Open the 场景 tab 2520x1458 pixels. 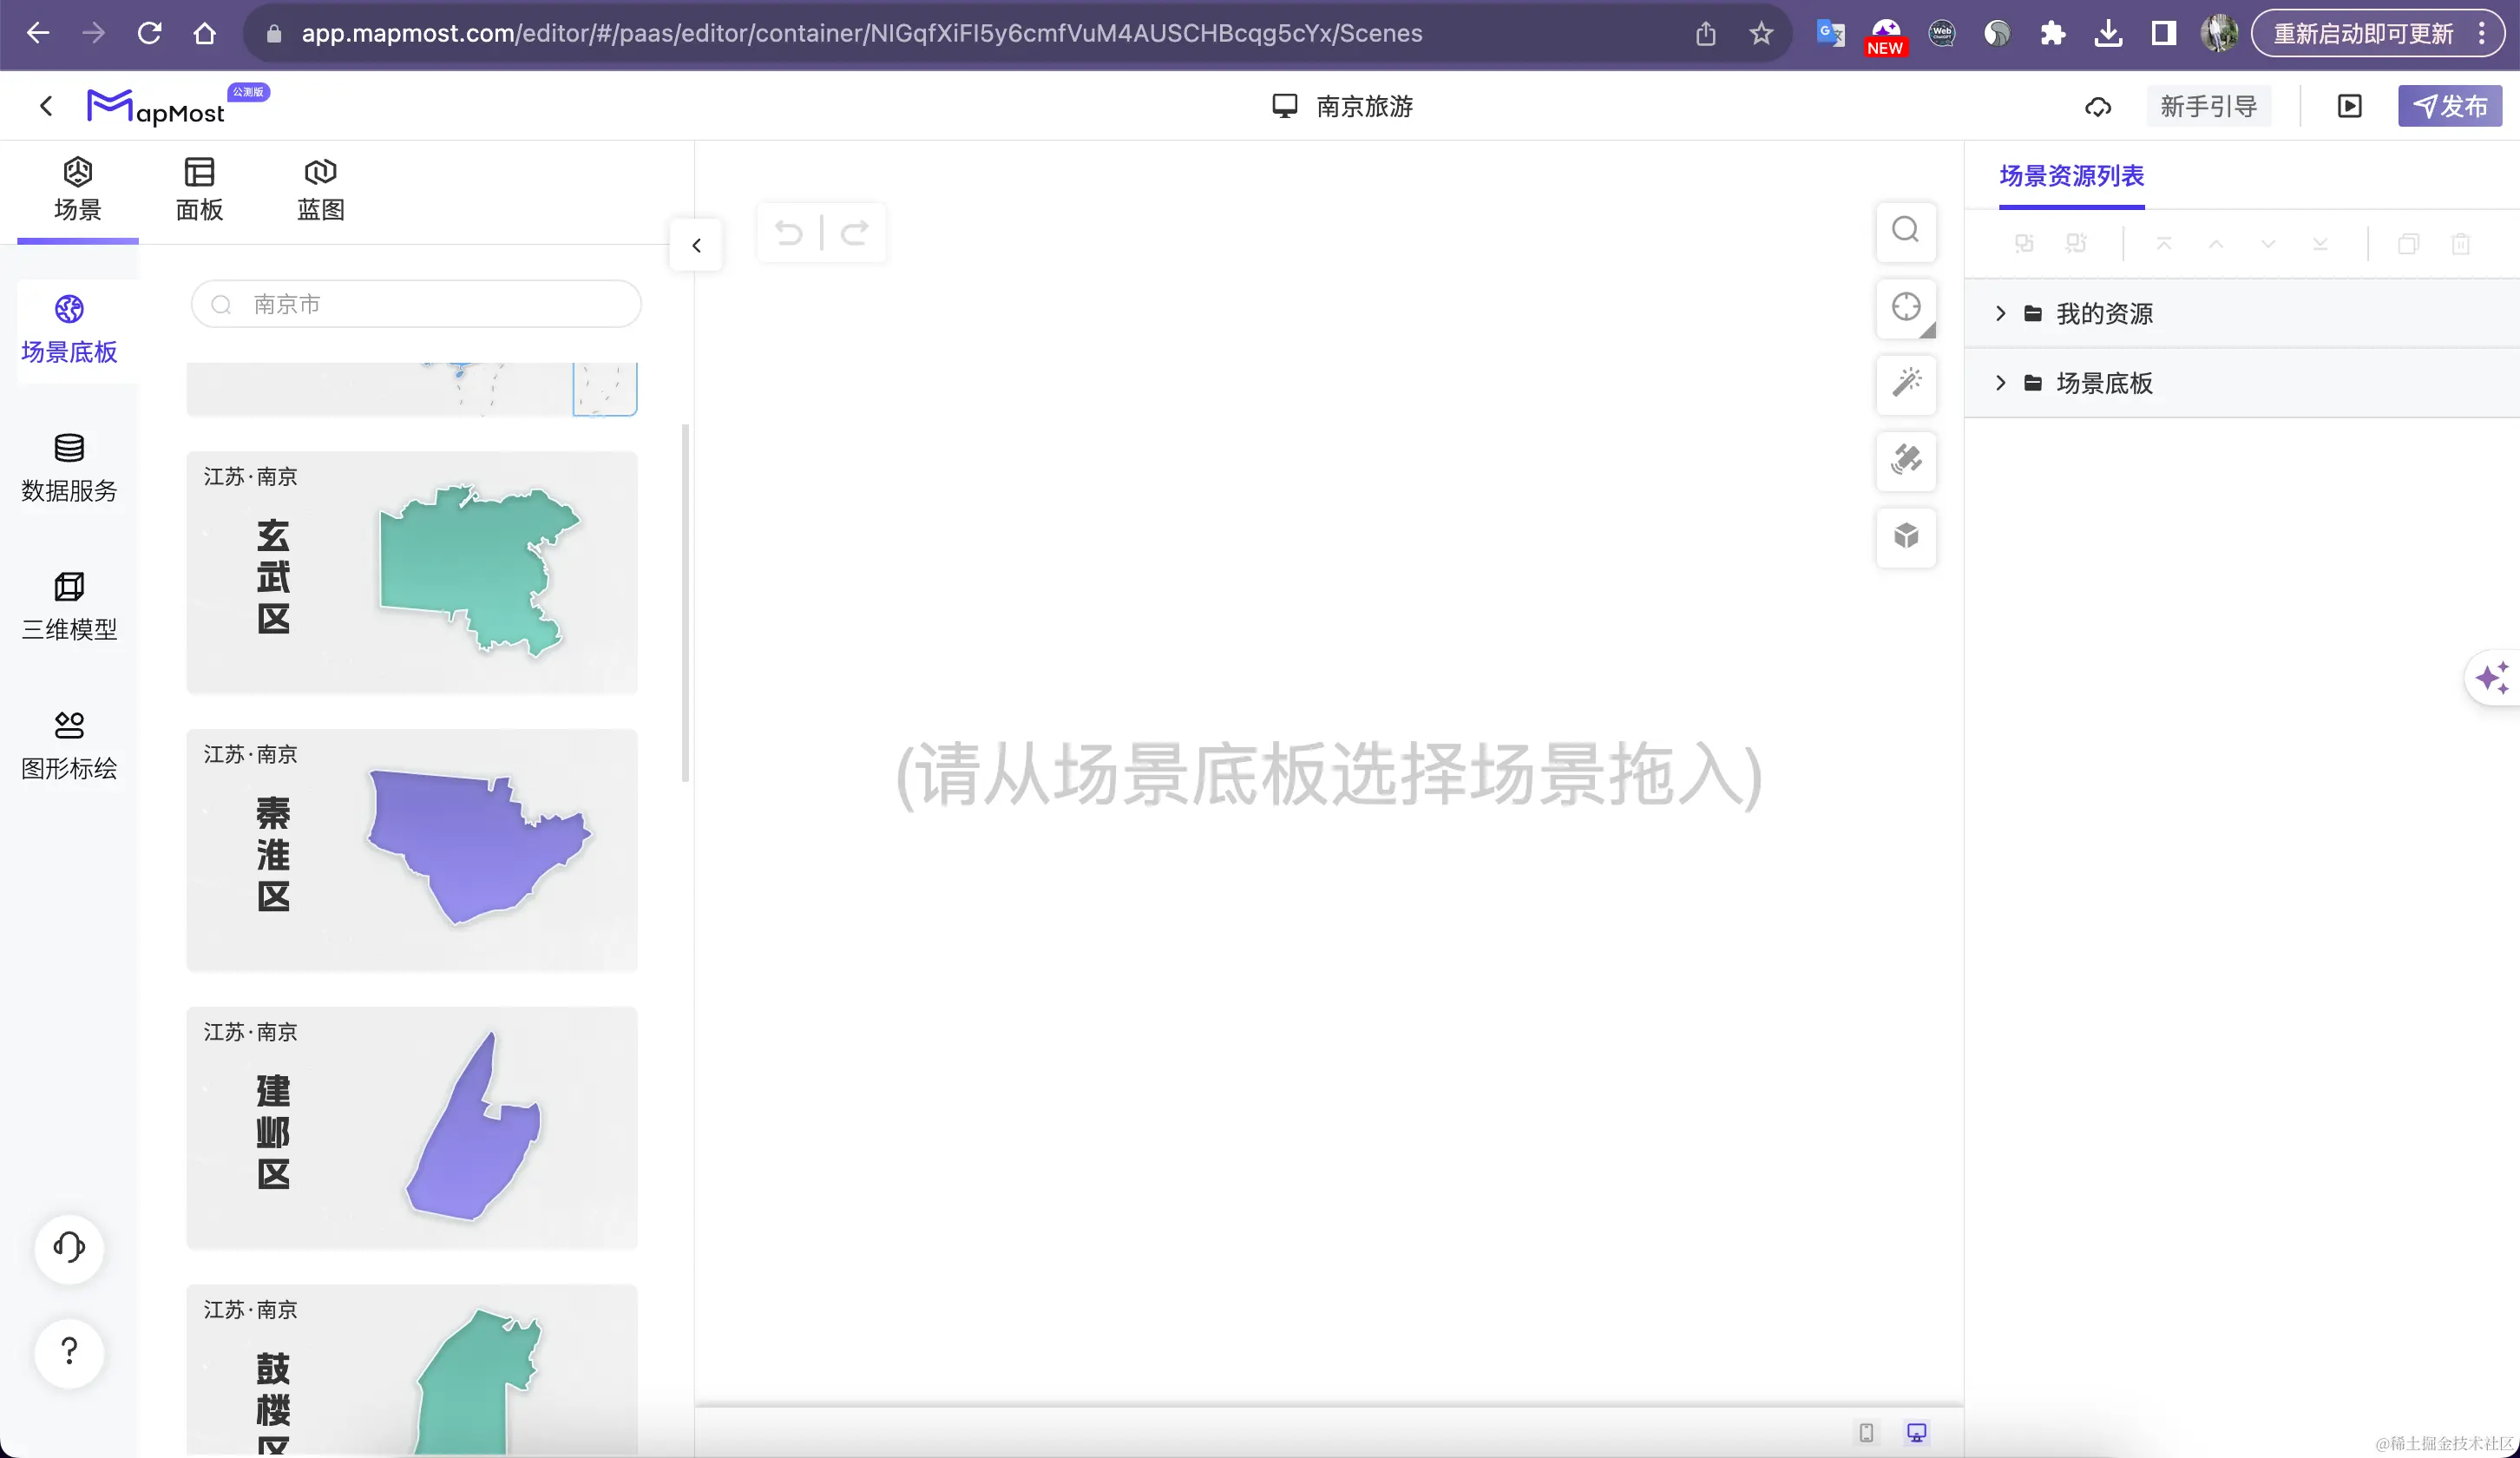coord(78,189)
